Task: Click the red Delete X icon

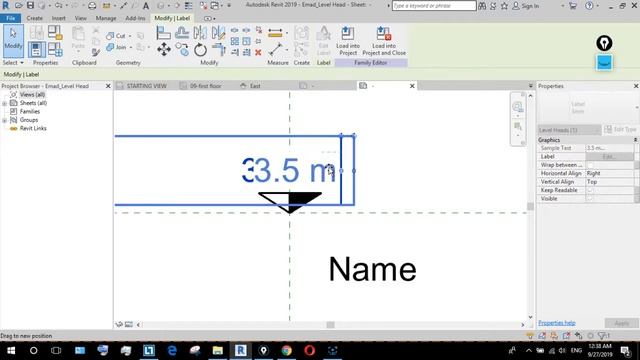Action: (258, 52)
